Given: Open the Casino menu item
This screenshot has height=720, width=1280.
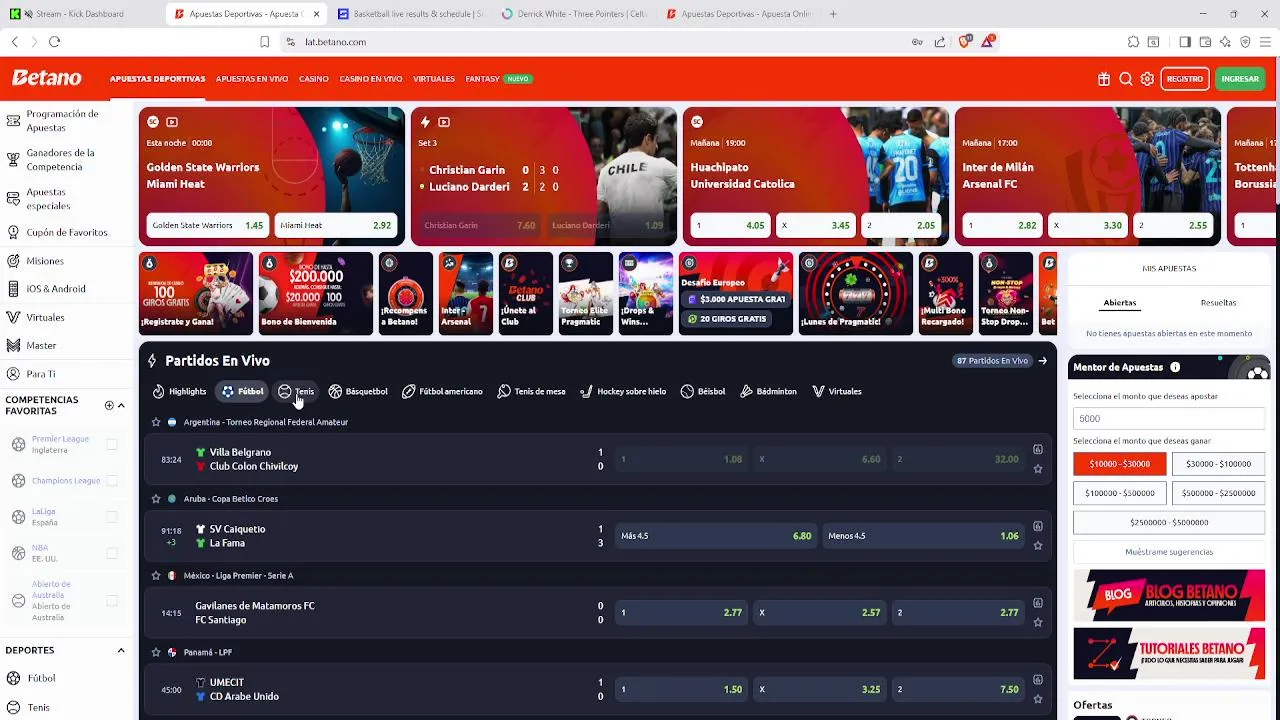Looking at the screenshot, I should tap(314, 79).
